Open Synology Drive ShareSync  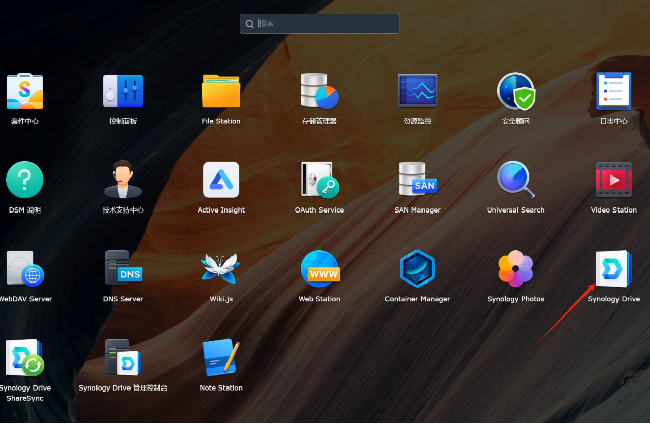25,358
